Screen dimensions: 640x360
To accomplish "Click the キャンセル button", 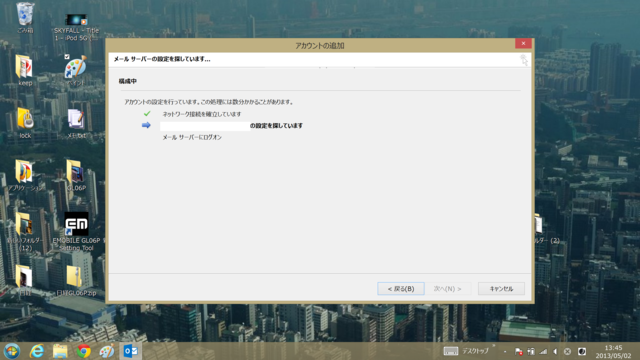I will click(501, 289).
